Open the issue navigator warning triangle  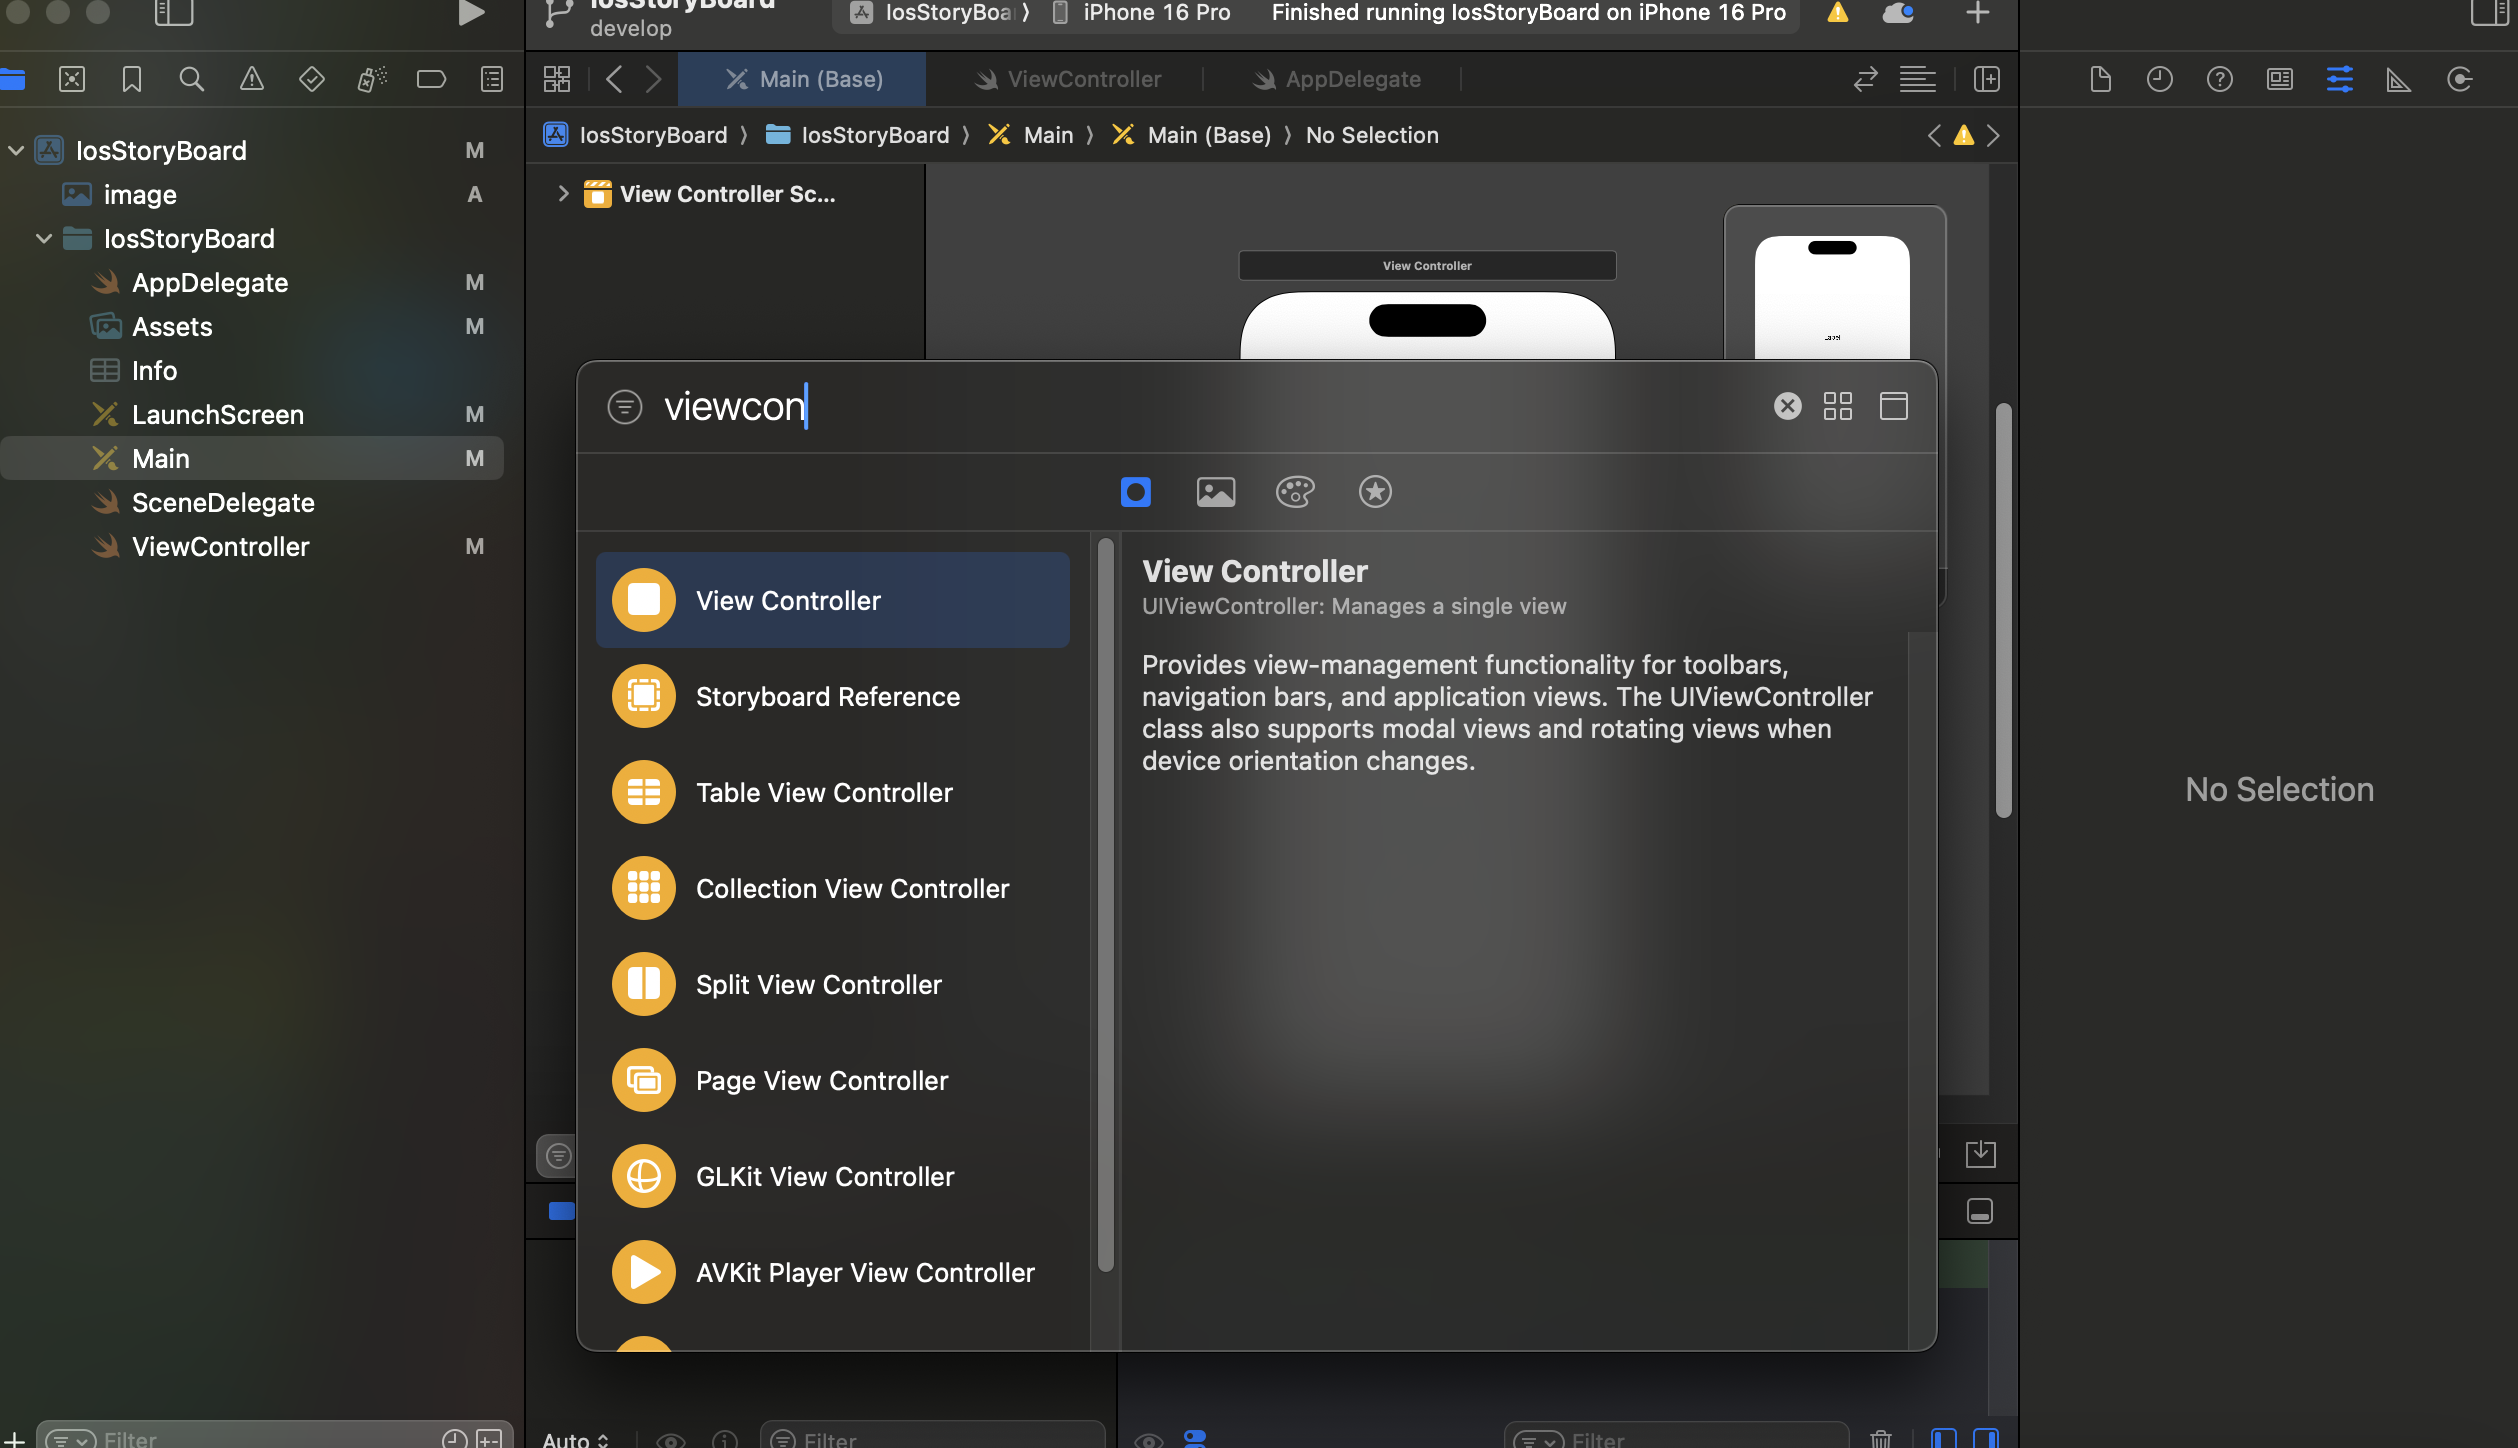click(x=252, y=79)
